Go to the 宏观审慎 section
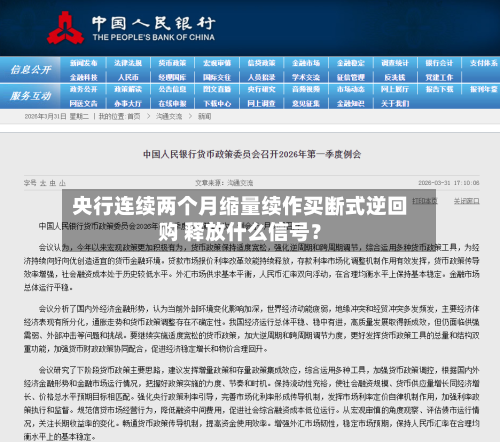The width and height of the screenshot is (500, 442). click(x=217, y=63)
